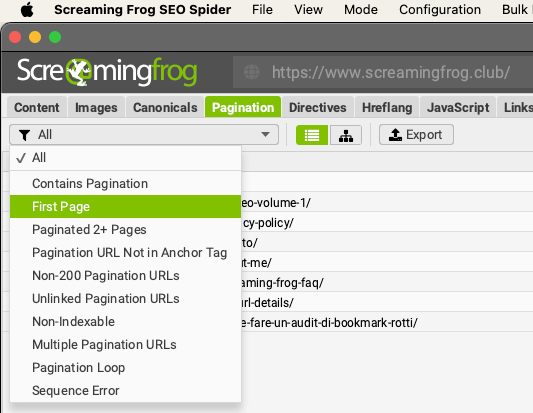Choose Pagination Loop filter
Viewport: 533px width, 413px height.
tap(125, 367)
